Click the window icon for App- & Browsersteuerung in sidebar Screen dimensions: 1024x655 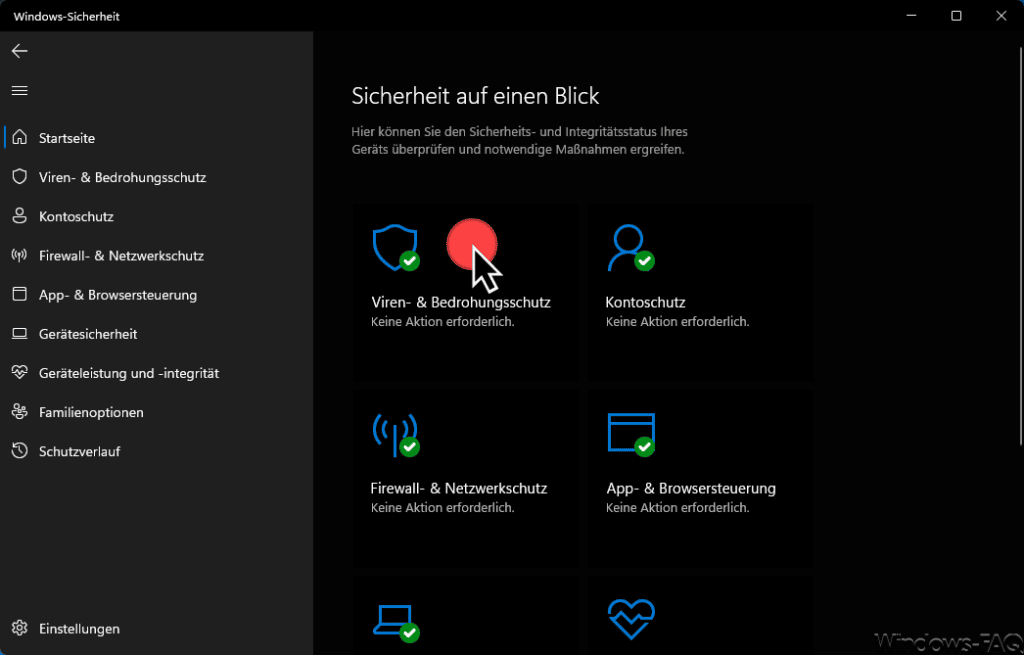[x=20, y=294]
